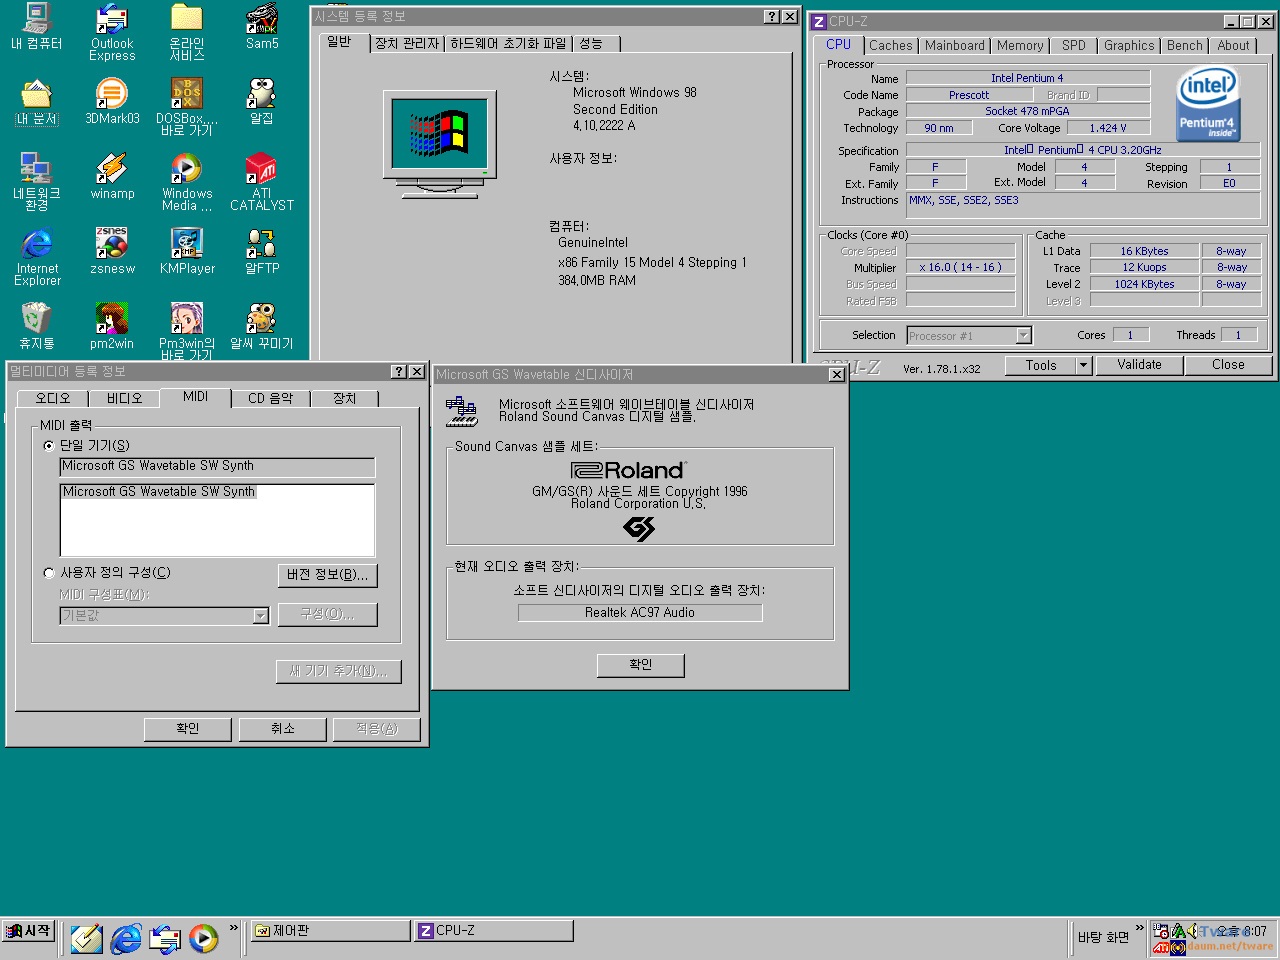Switch to the 비디오 tab
The width and height of the screenshot is (1280, 960).
125,398
